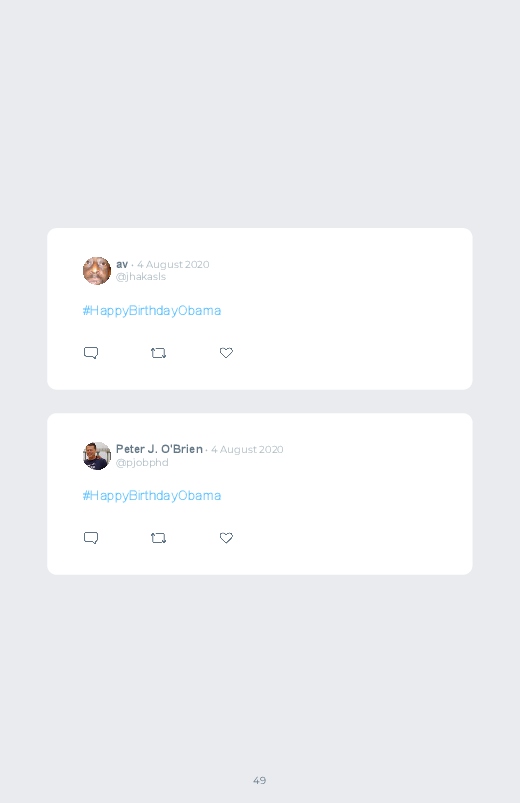Screen dimensions: 520x803
Task: Open the @jhakasls handle
Action: (141, 277)
